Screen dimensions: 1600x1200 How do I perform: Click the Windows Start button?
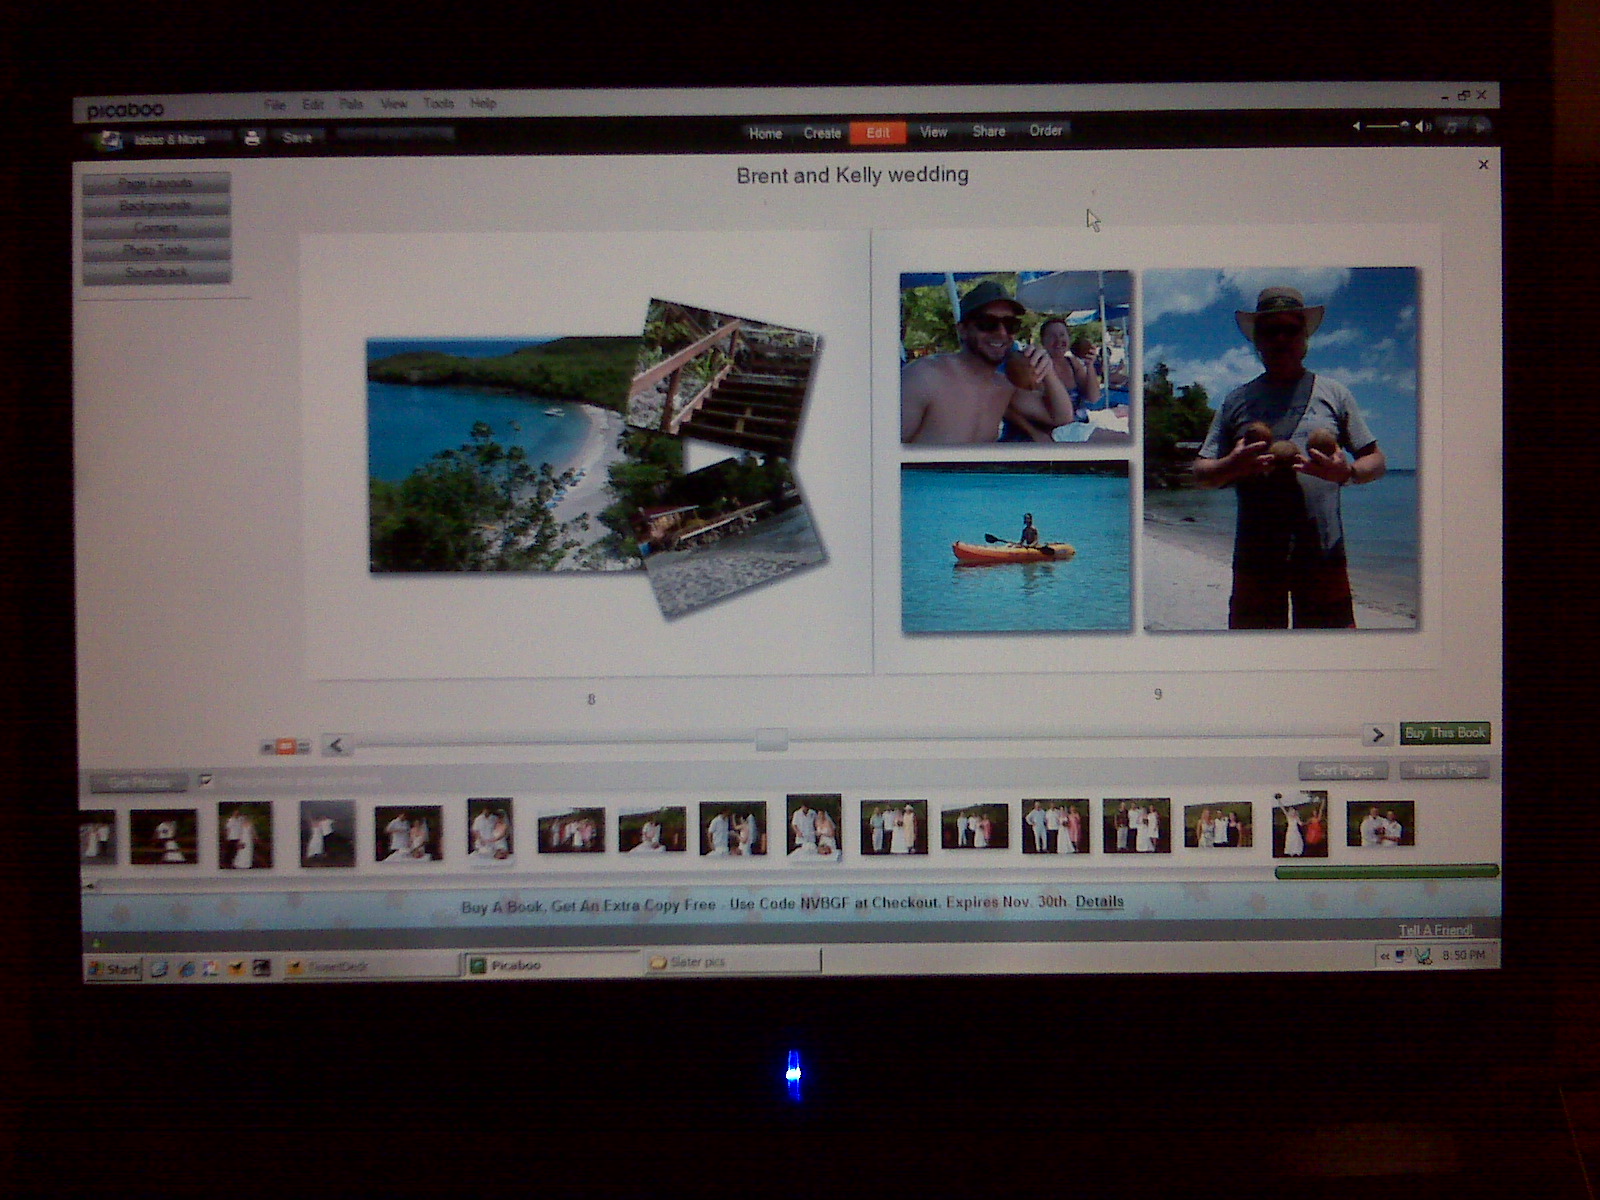tap(114, 968)
